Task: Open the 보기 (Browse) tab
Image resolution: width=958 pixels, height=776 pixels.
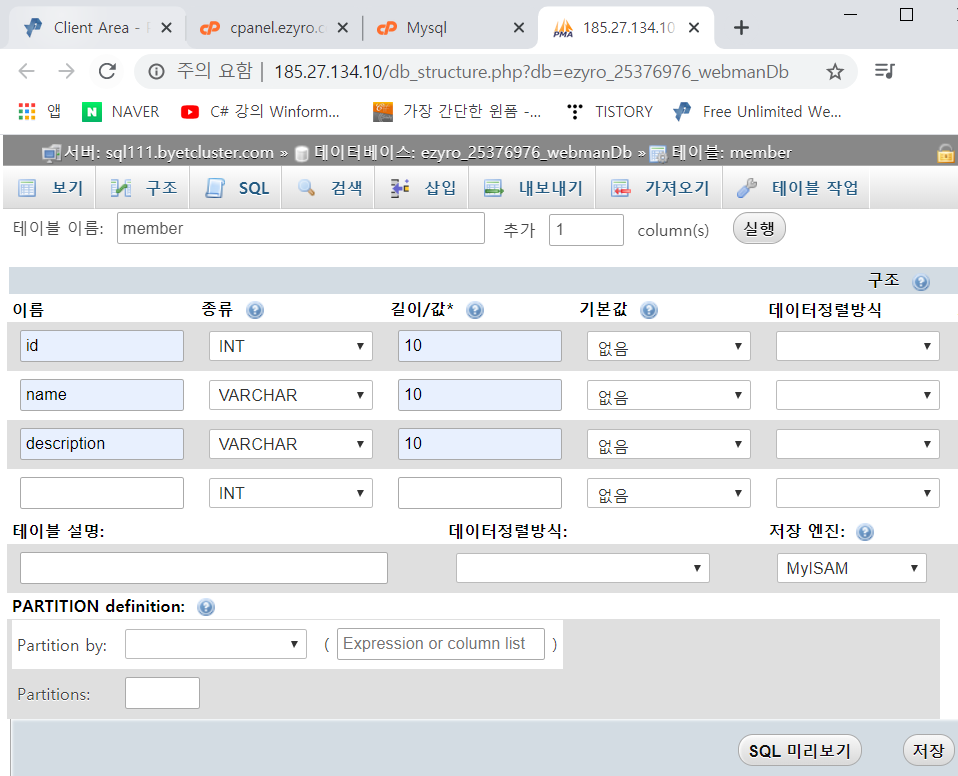Action: (50, 188)
